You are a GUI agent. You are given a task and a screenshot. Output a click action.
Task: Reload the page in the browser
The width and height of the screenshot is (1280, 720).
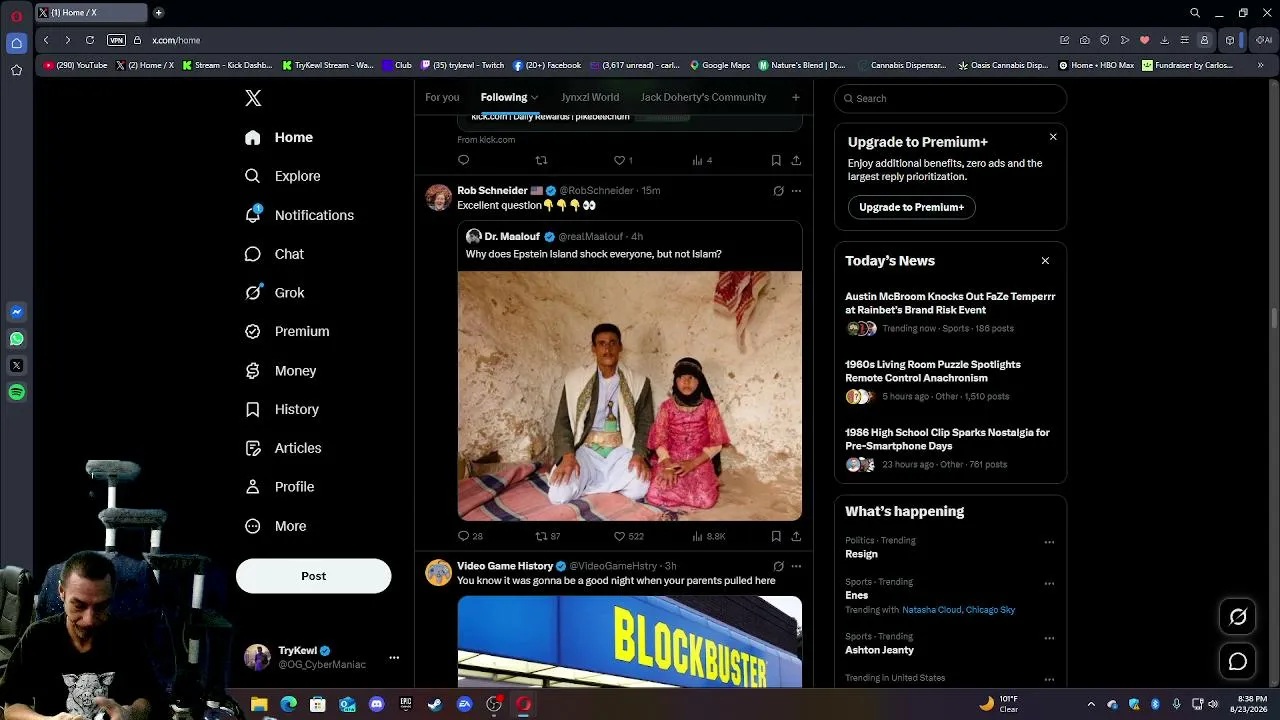point(90,40)
